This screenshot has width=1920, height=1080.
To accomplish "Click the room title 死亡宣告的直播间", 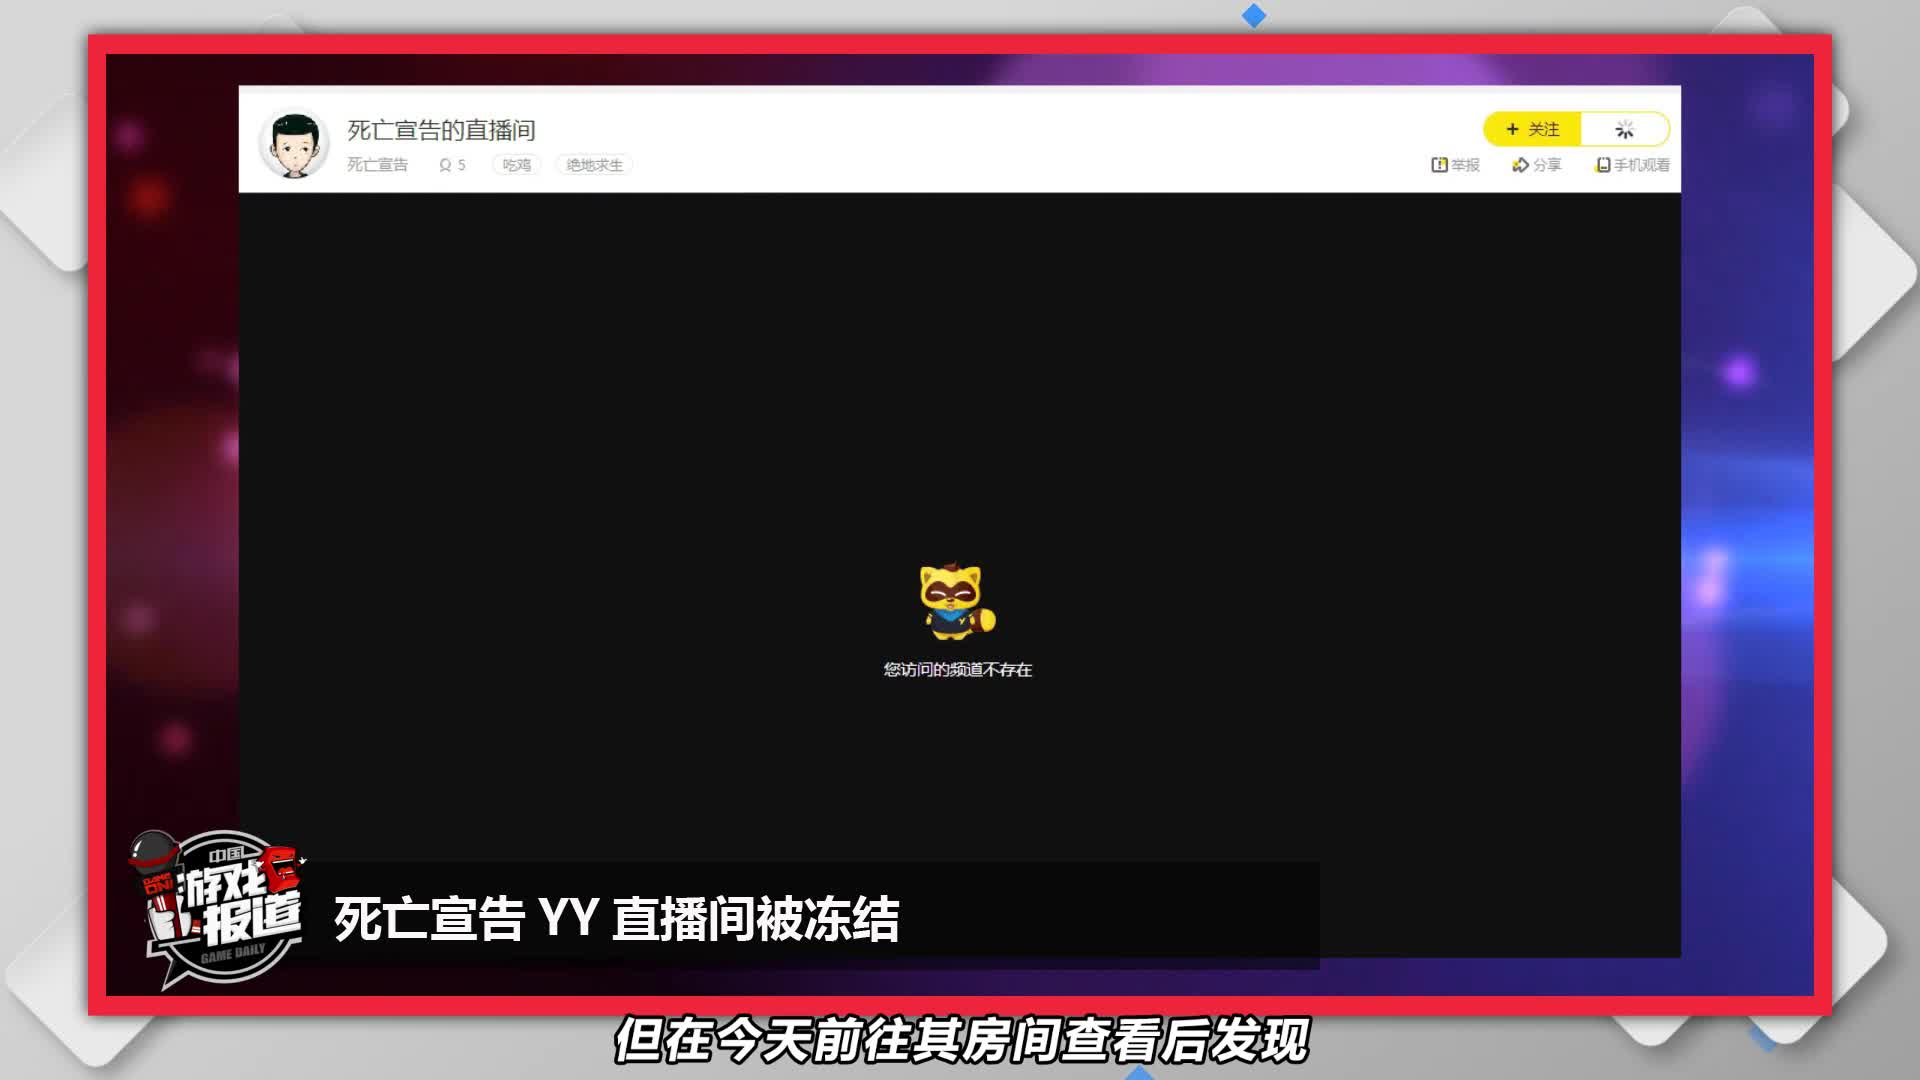I will 441,130.
